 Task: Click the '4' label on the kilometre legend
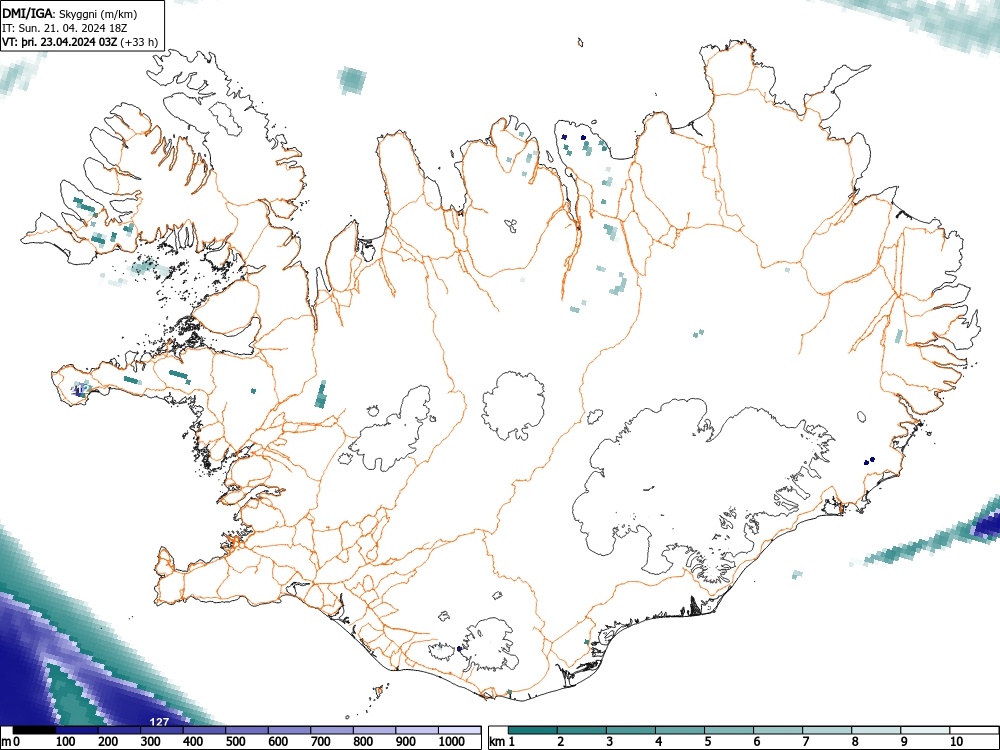point(659,742)
